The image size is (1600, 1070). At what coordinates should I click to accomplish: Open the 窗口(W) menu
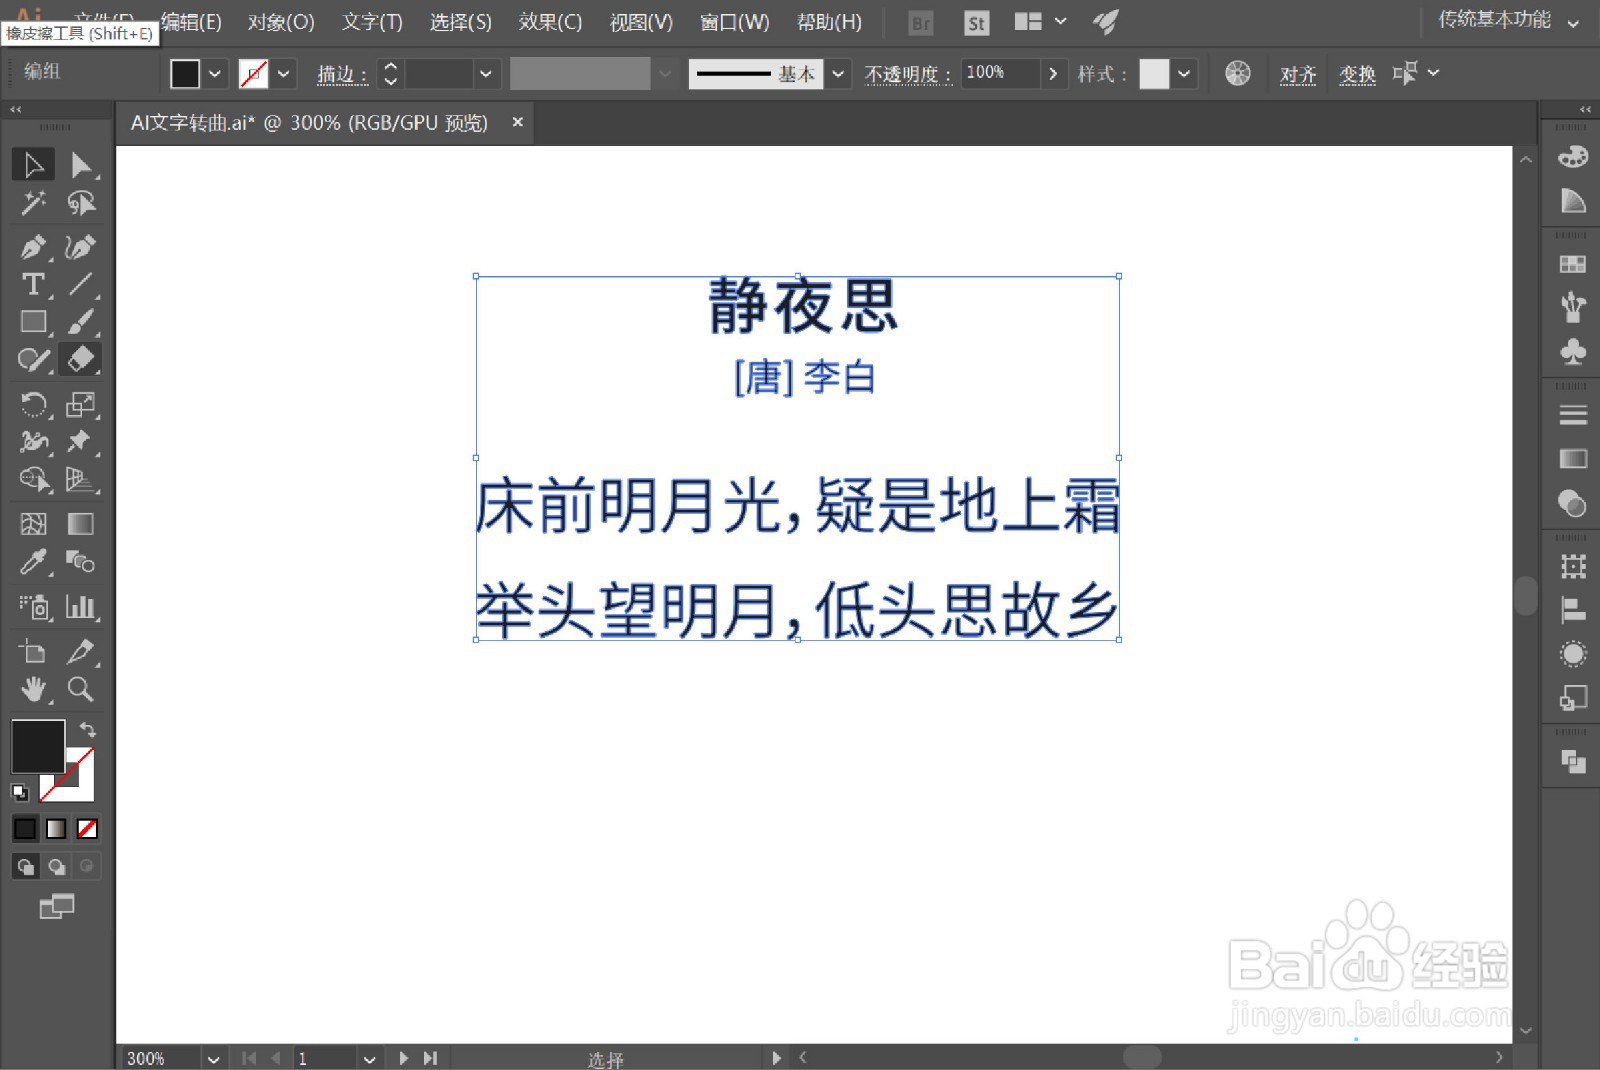734,22
